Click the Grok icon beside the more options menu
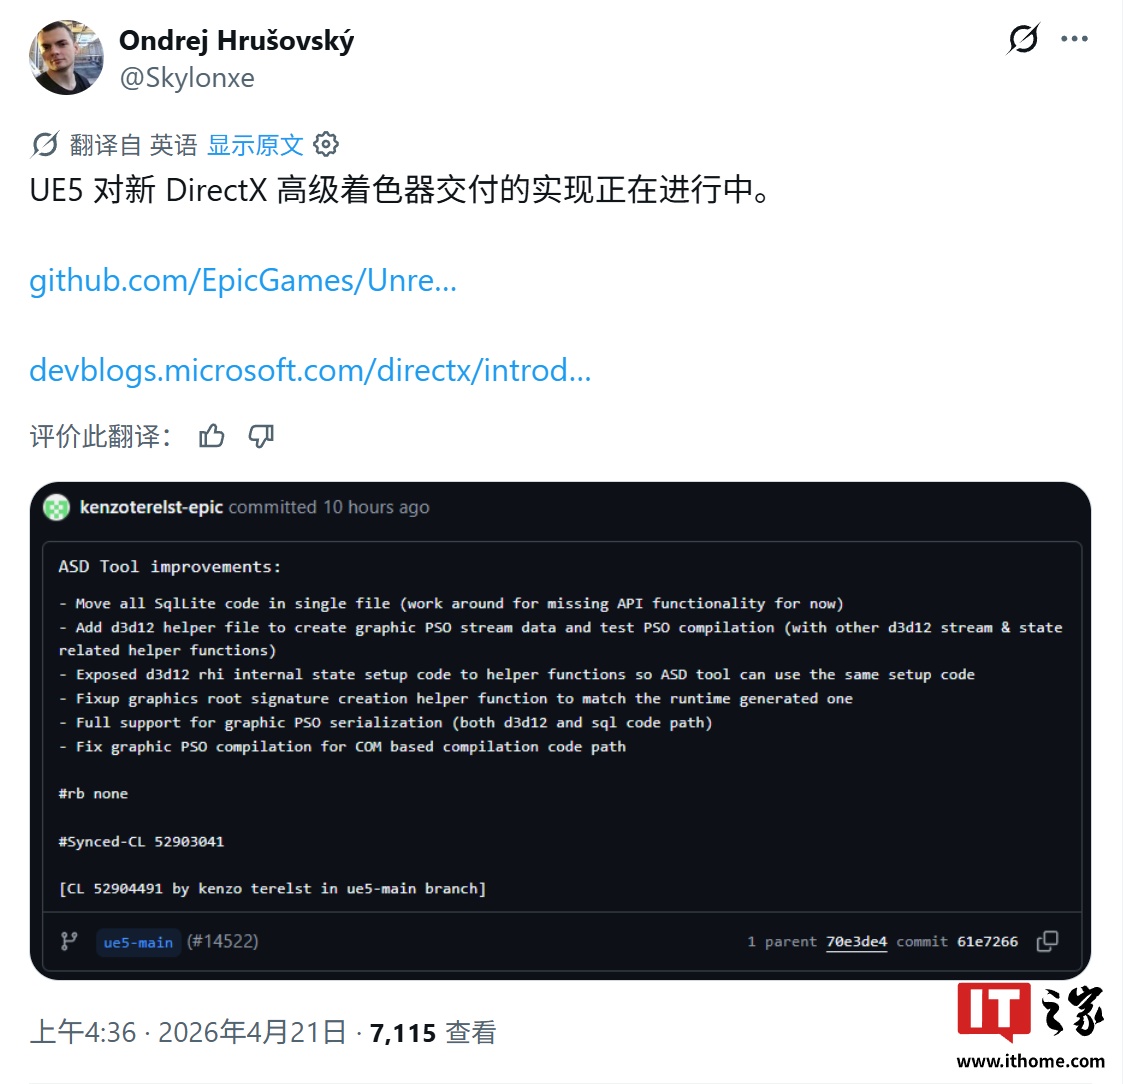The height and width of the screenshot is (1084, 1123). point(1023,39)
